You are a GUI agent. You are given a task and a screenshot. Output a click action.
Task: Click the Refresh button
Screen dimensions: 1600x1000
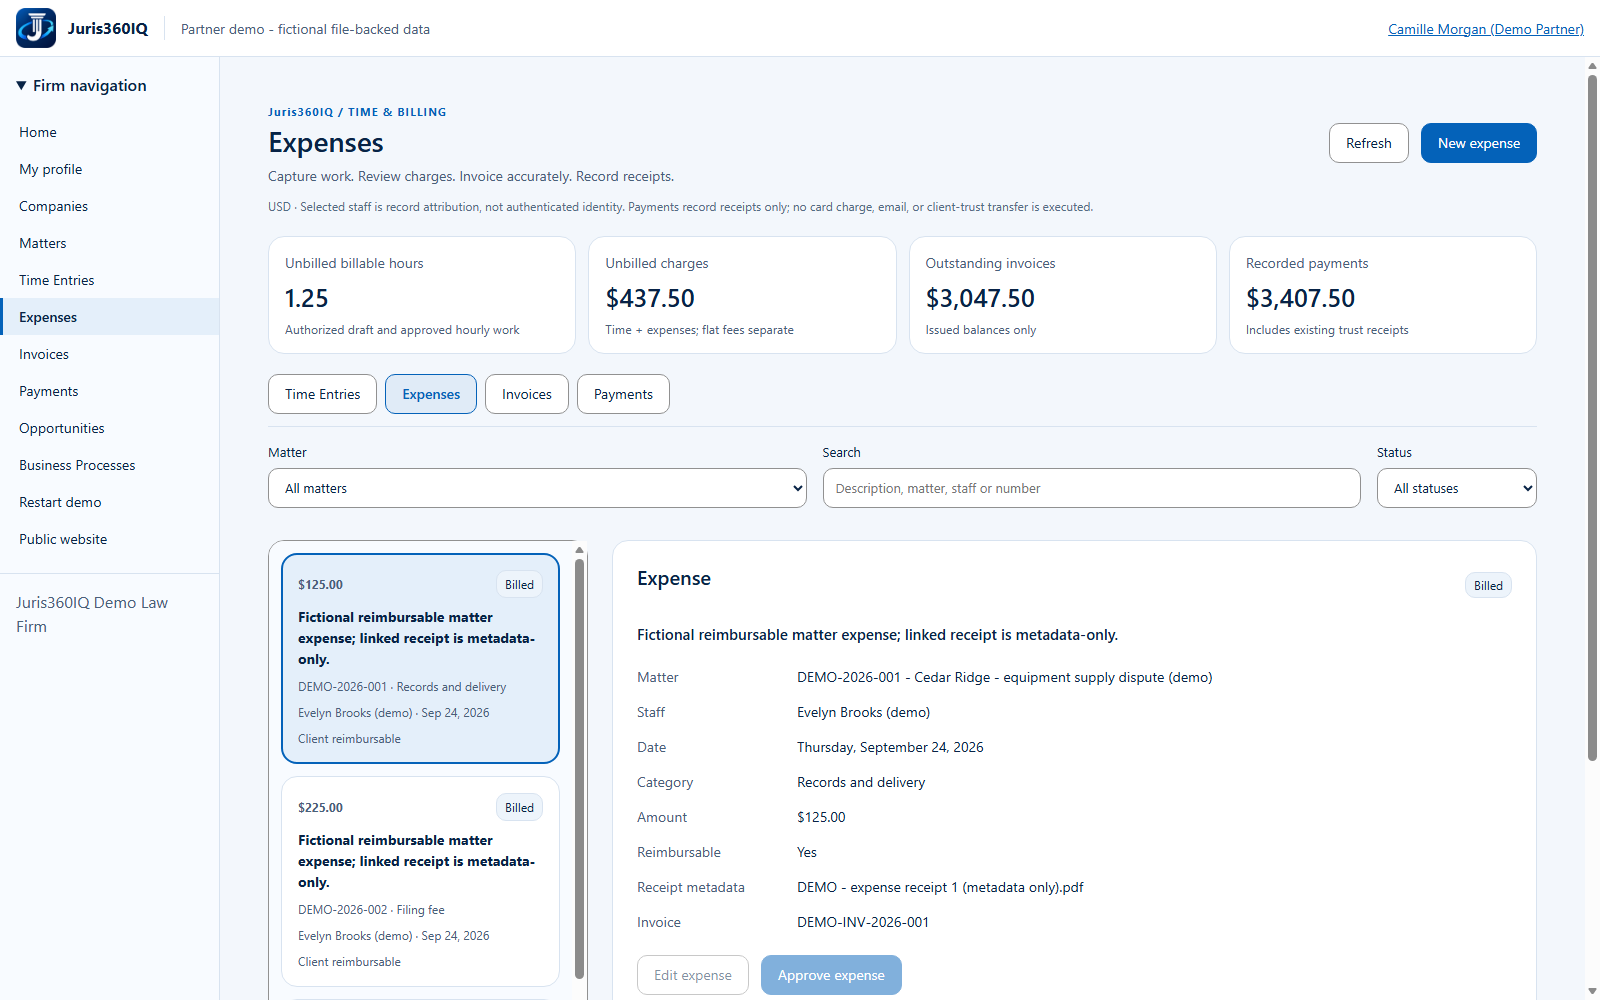point(1368,143)
